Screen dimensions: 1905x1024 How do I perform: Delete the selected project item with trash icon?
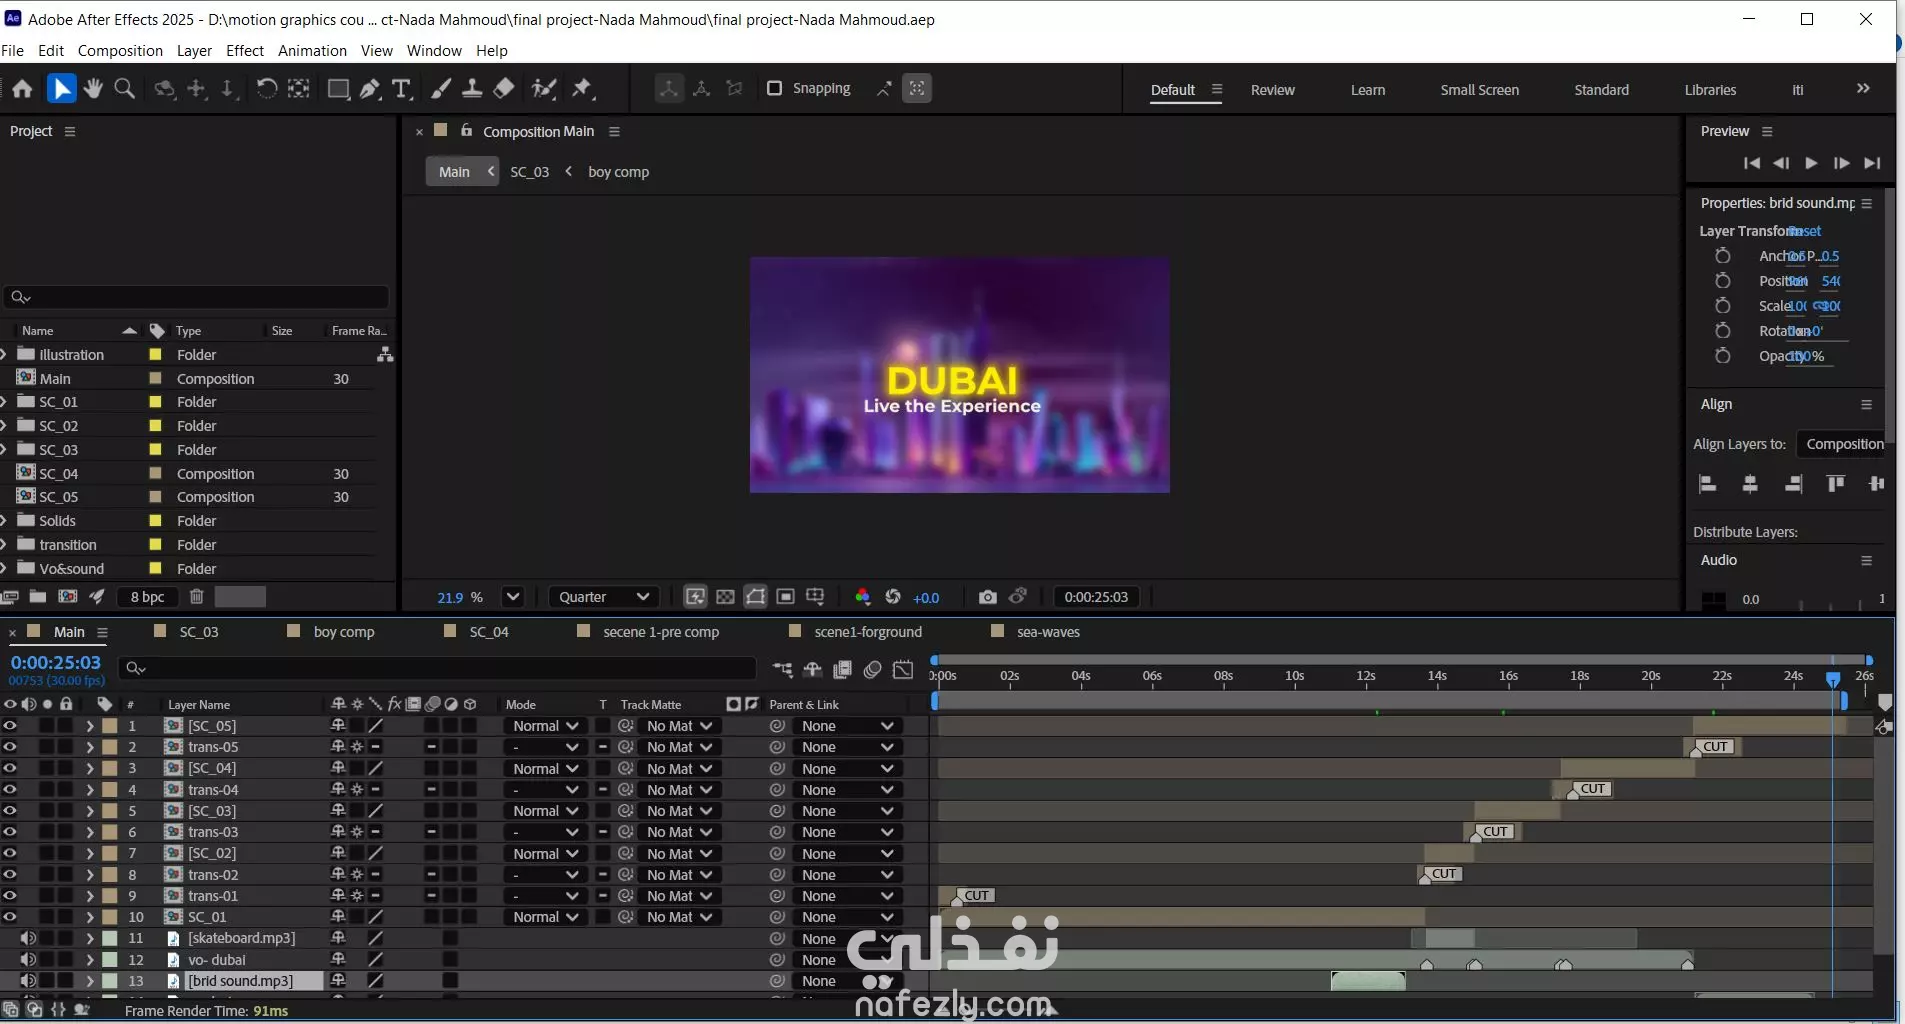pos(197,597)
